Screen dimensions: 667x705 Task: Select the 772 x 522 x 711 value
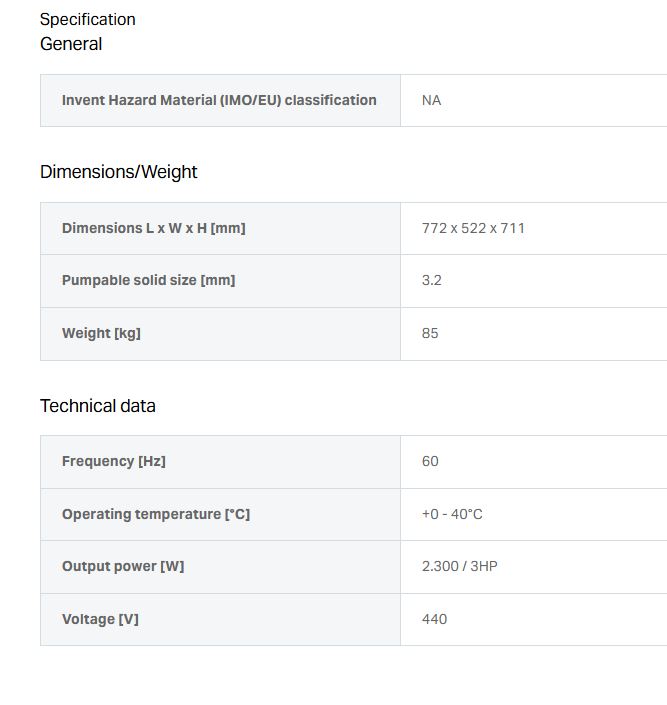473,228
